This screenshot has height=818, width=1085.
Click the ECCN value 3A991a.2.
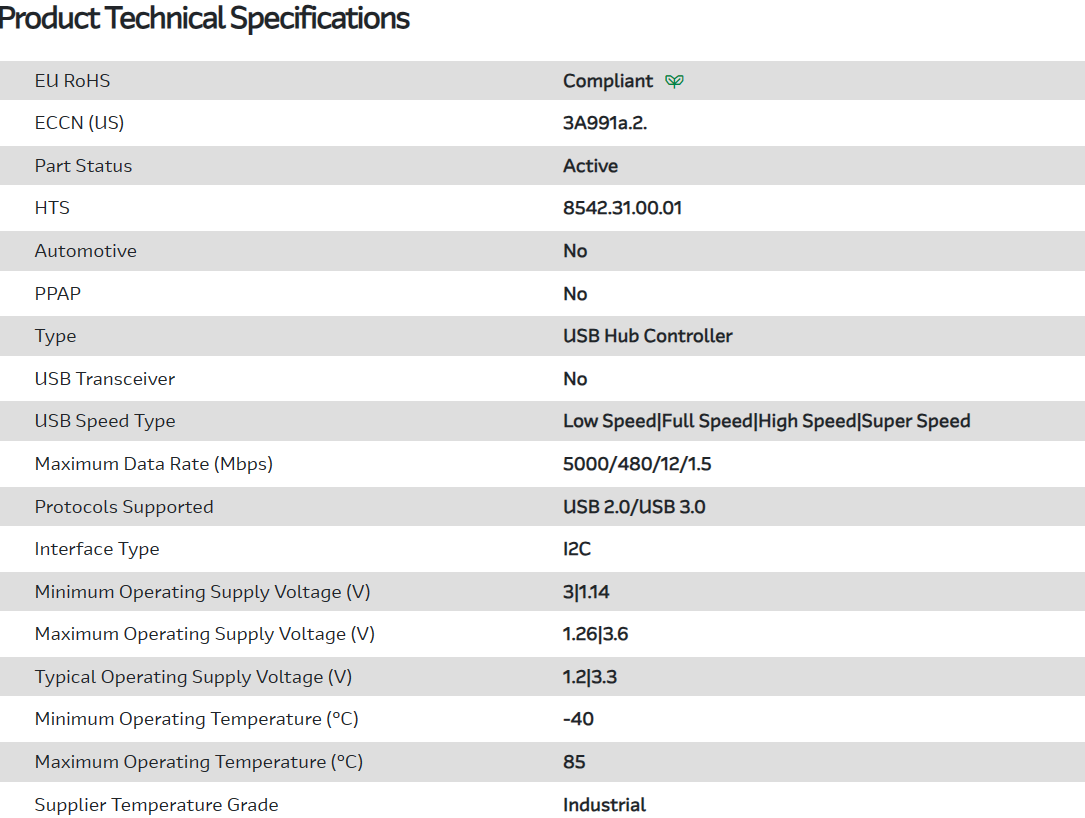coord(612,123)
